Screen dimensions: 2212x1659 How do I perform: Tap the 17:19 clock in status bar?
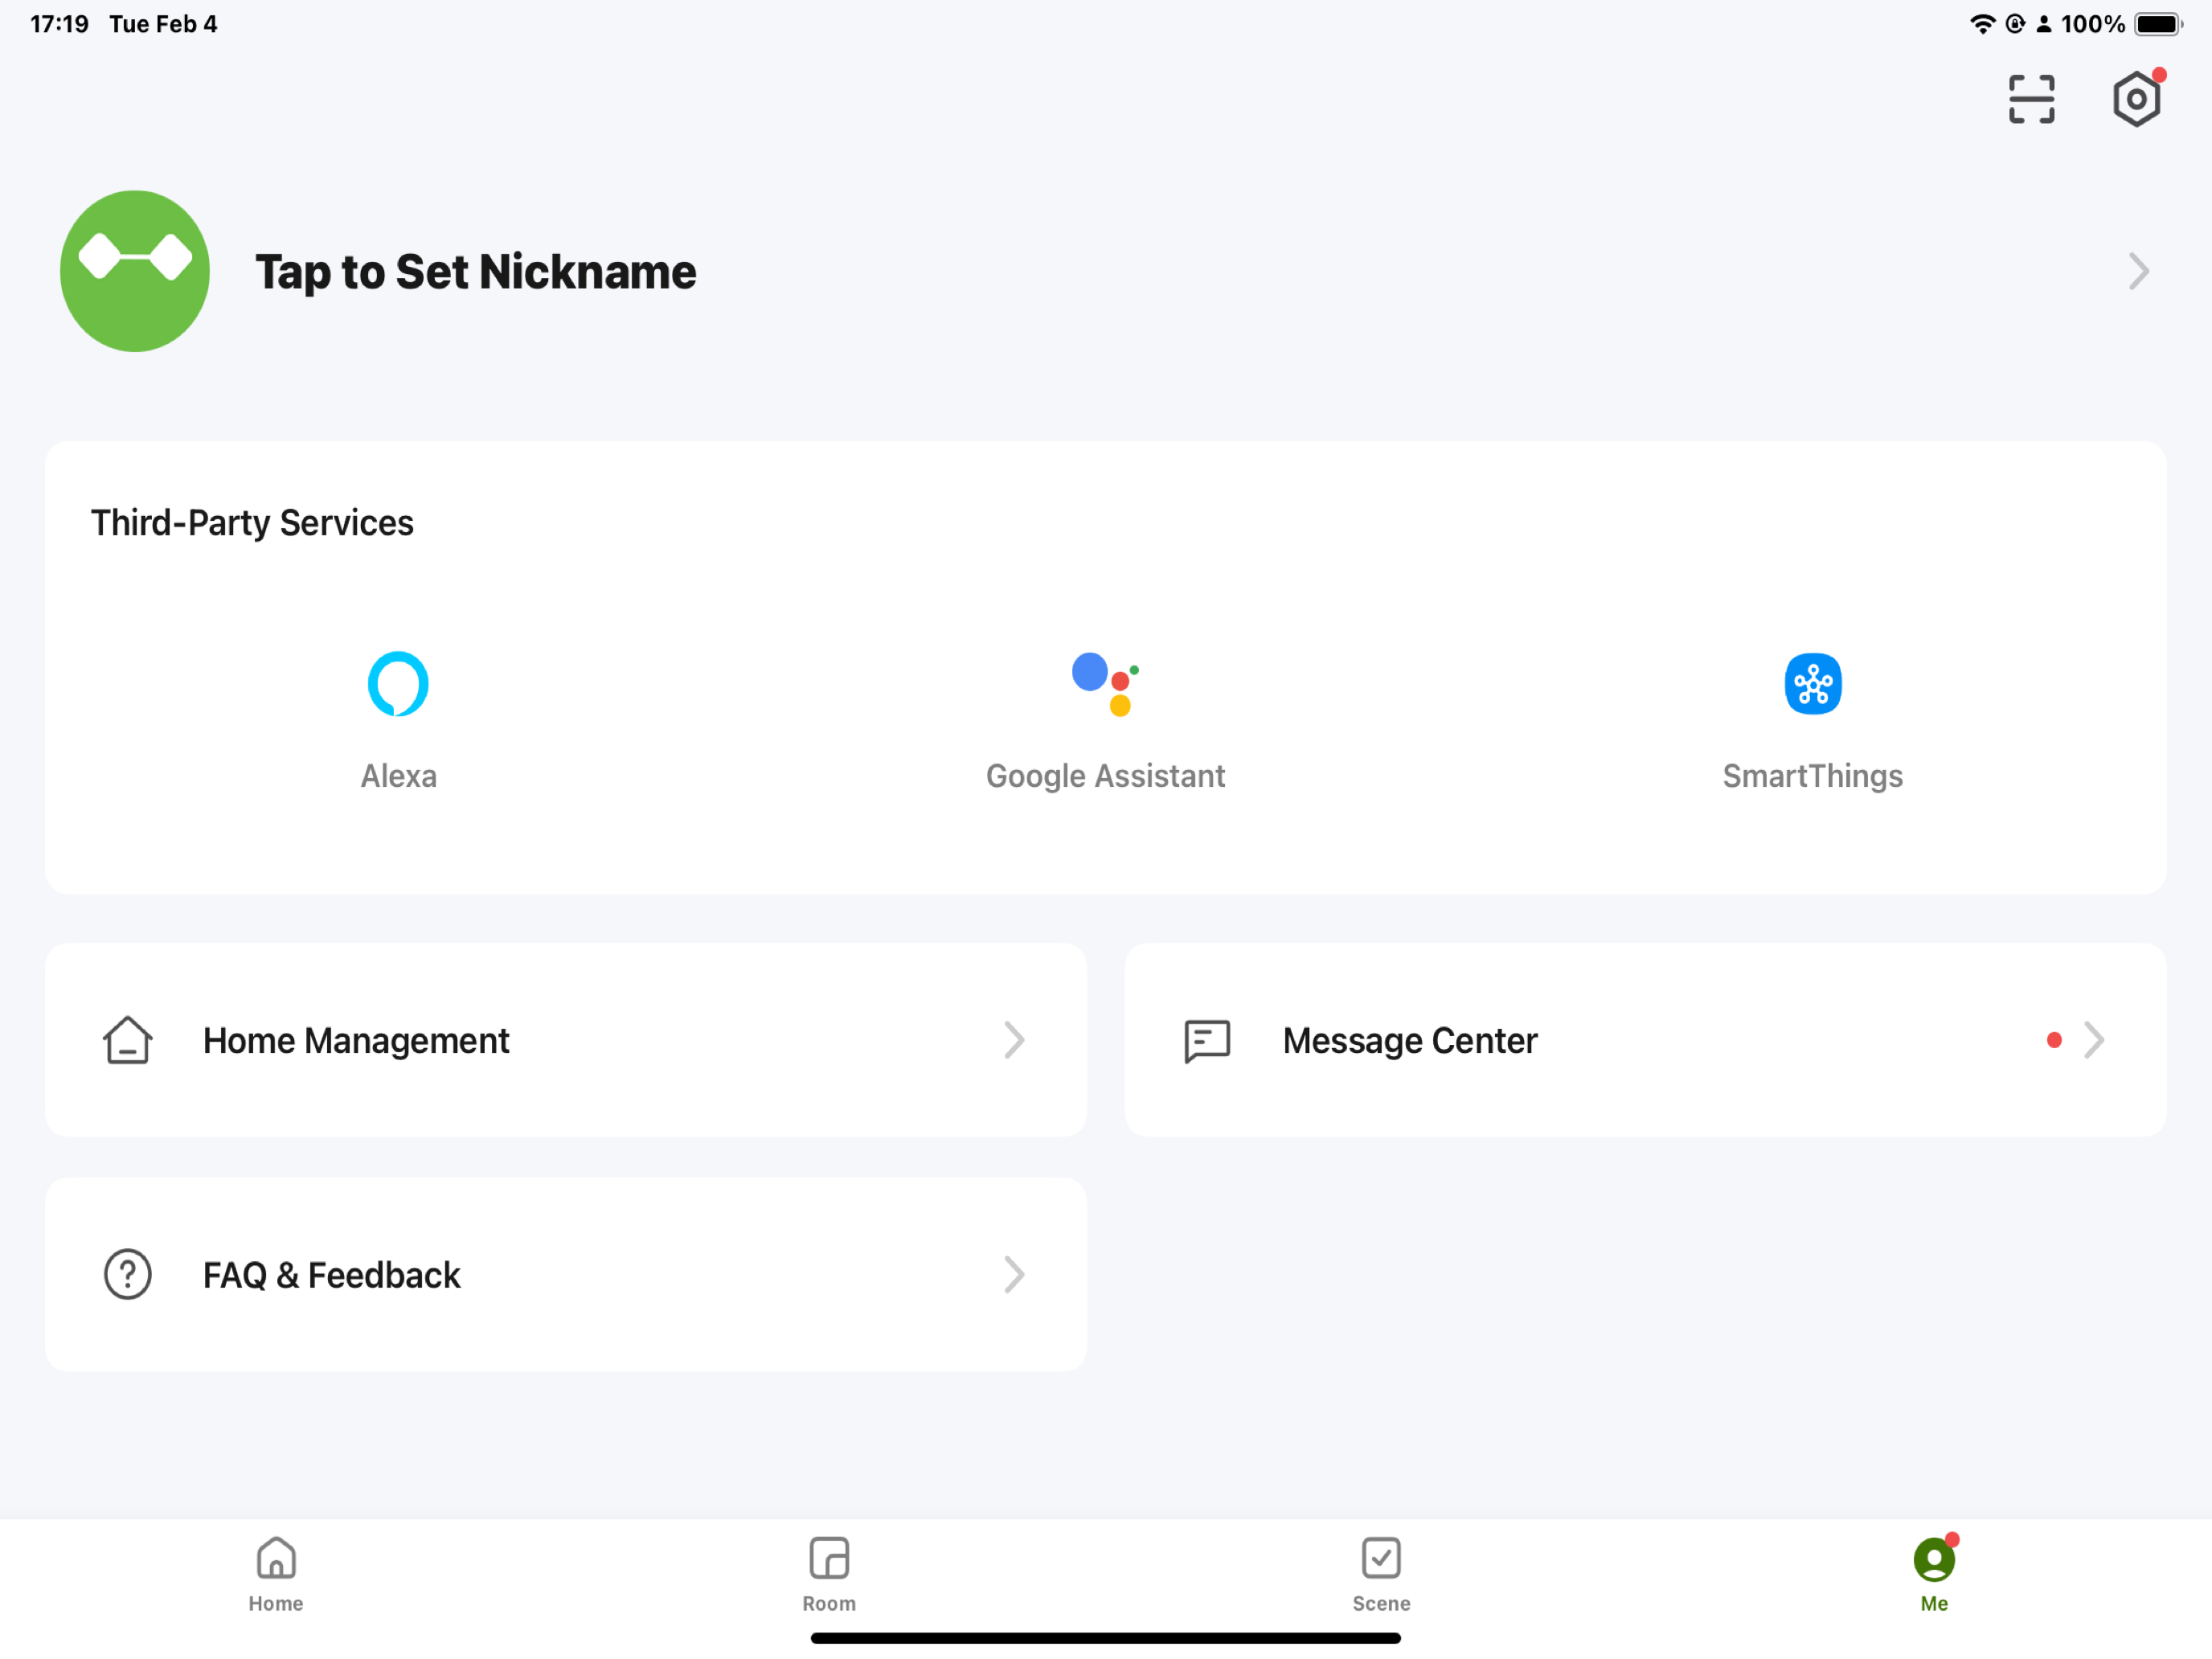59,24
